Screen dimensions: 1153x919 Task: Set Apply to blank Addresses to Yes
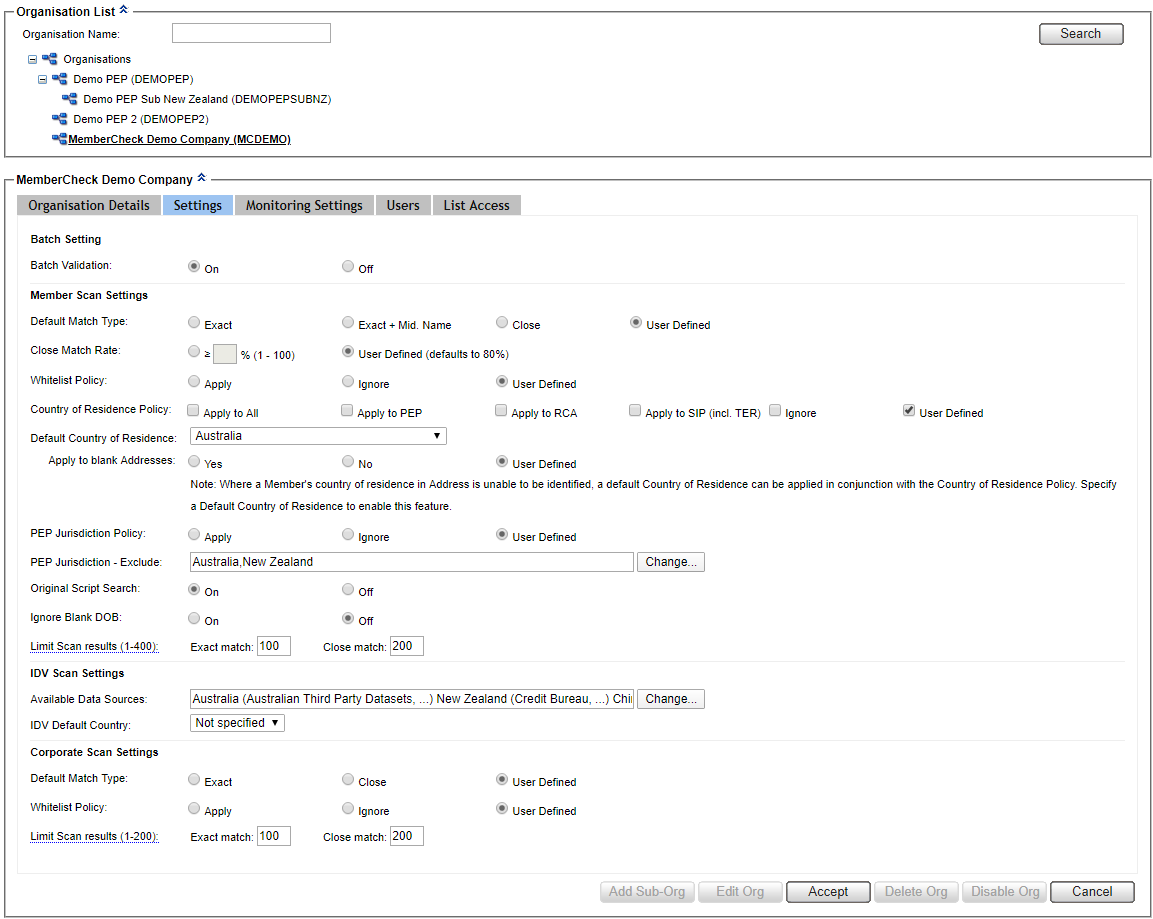194,461
